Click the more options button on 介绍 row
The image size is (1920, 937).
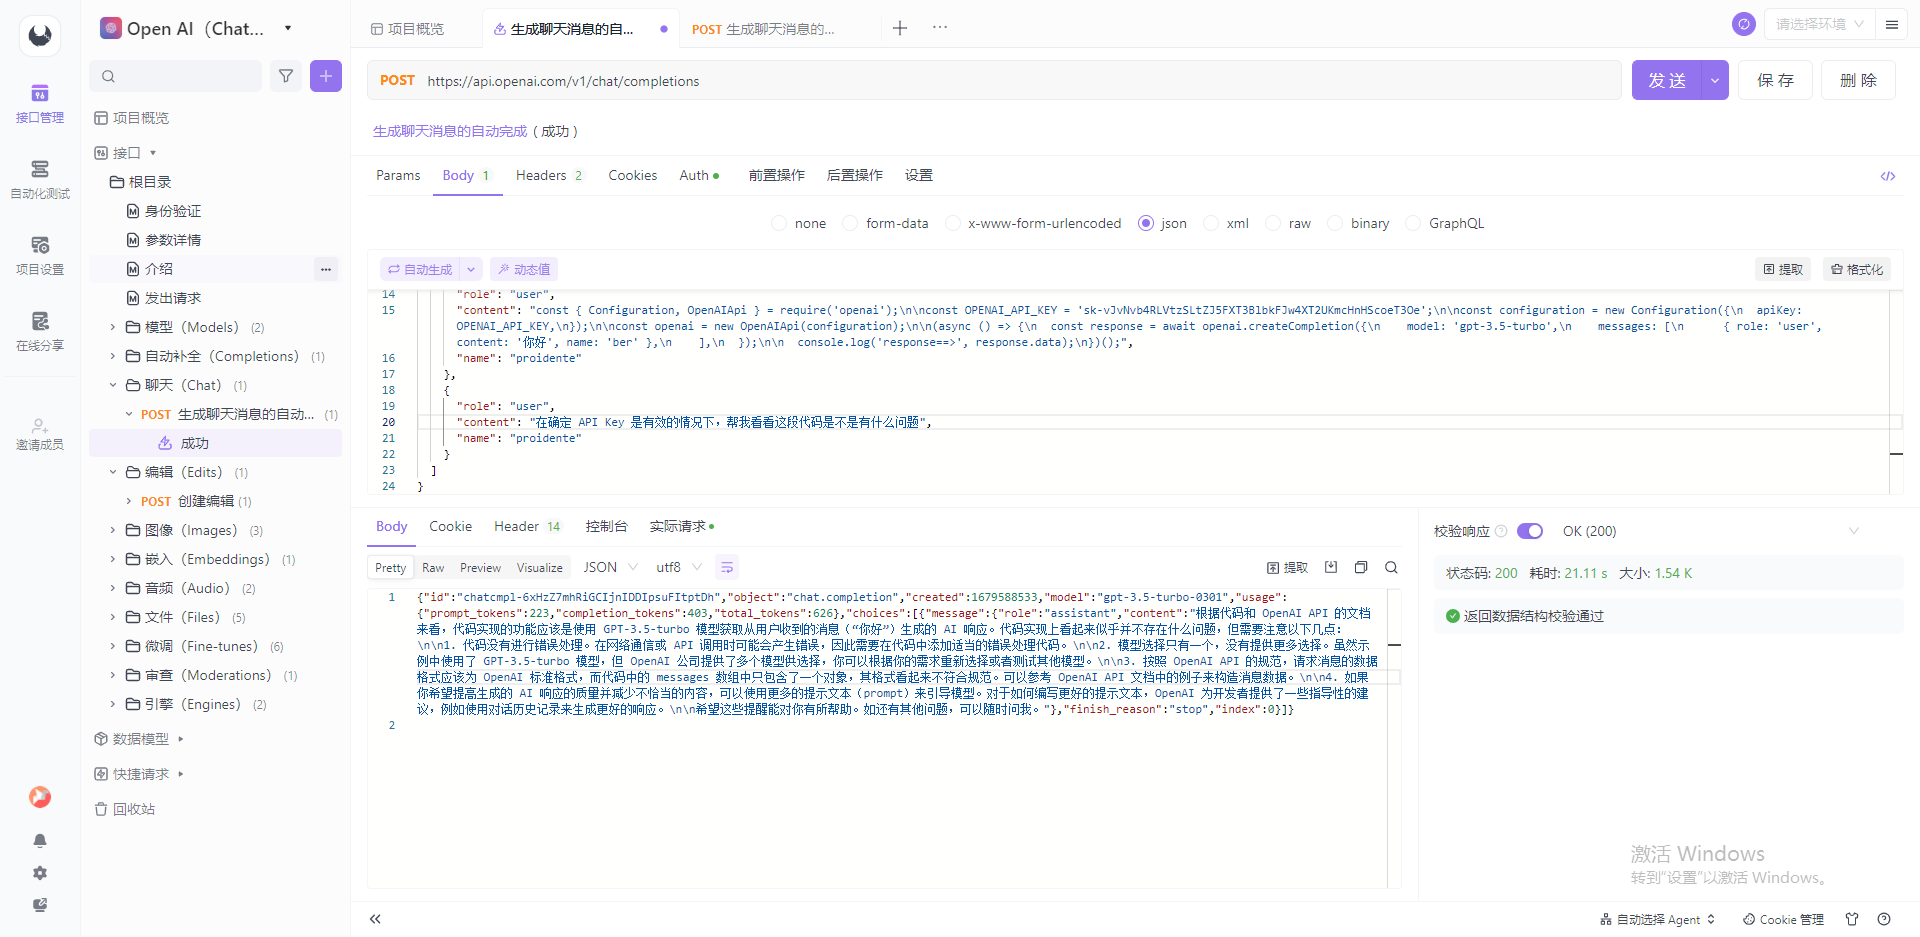coord(326,269)
